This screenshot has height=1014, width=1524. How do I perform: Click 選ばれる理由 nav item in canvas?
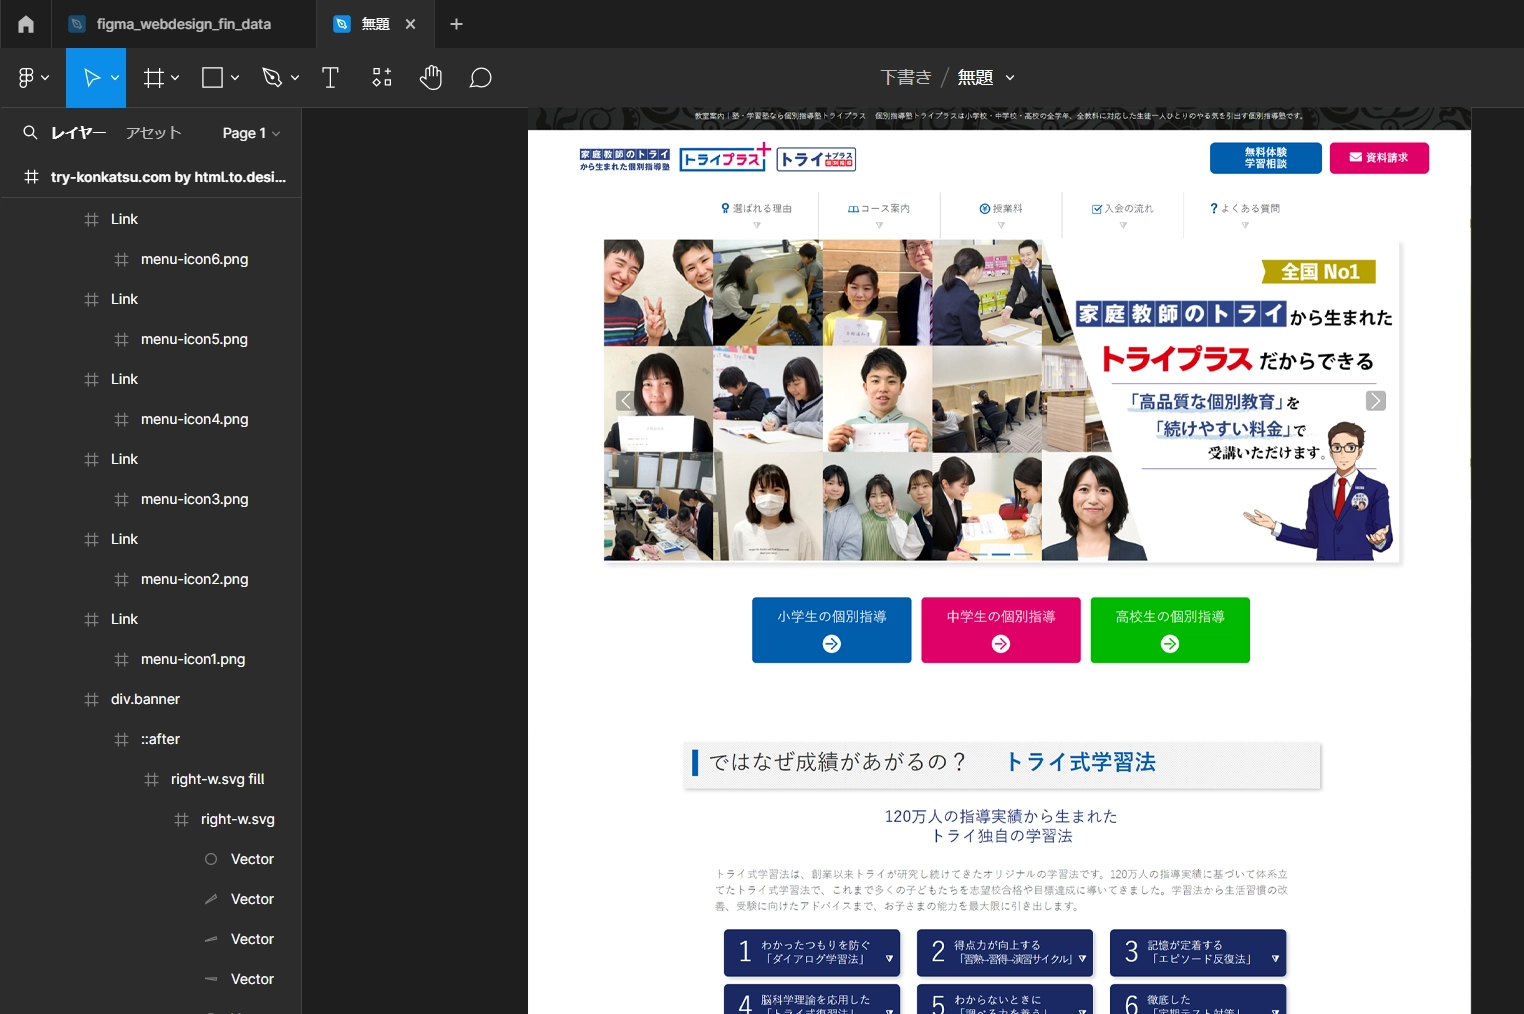(756, 209)
